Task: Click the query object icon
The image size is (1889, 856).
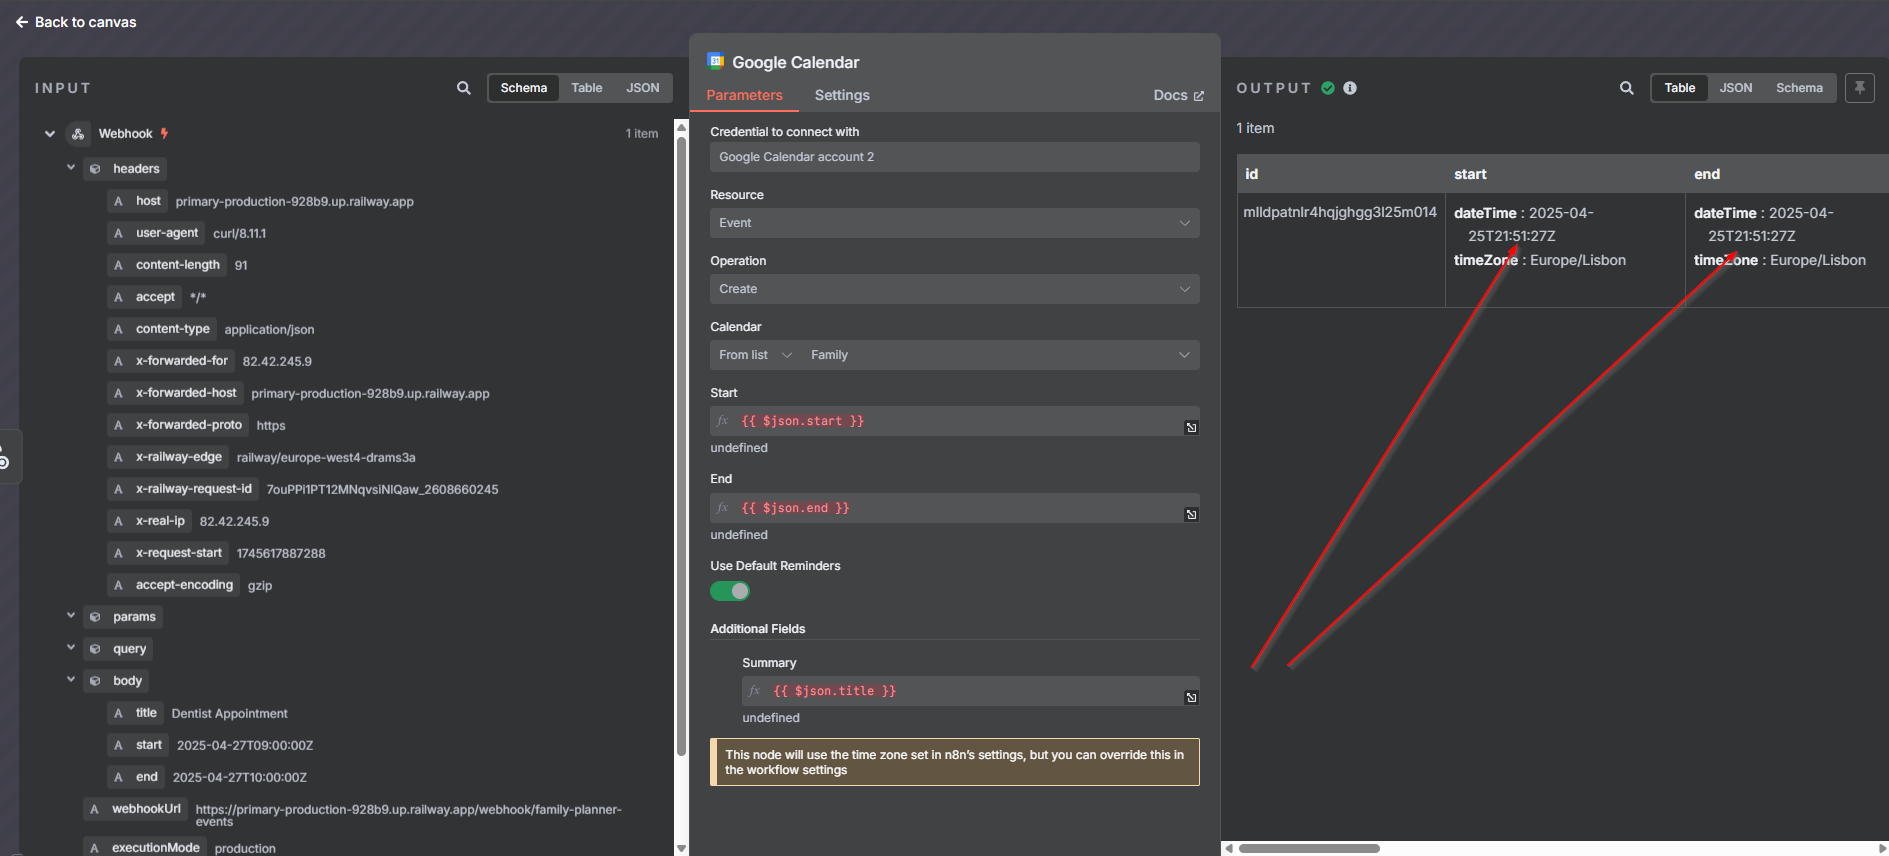Action: [x=95, y=649]
